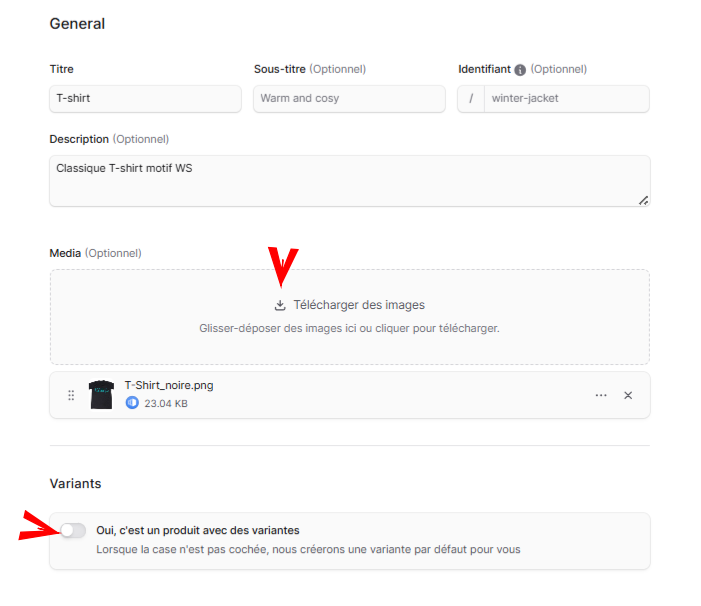
Task: Click Télécharger des images link
Action: point(359,305)
